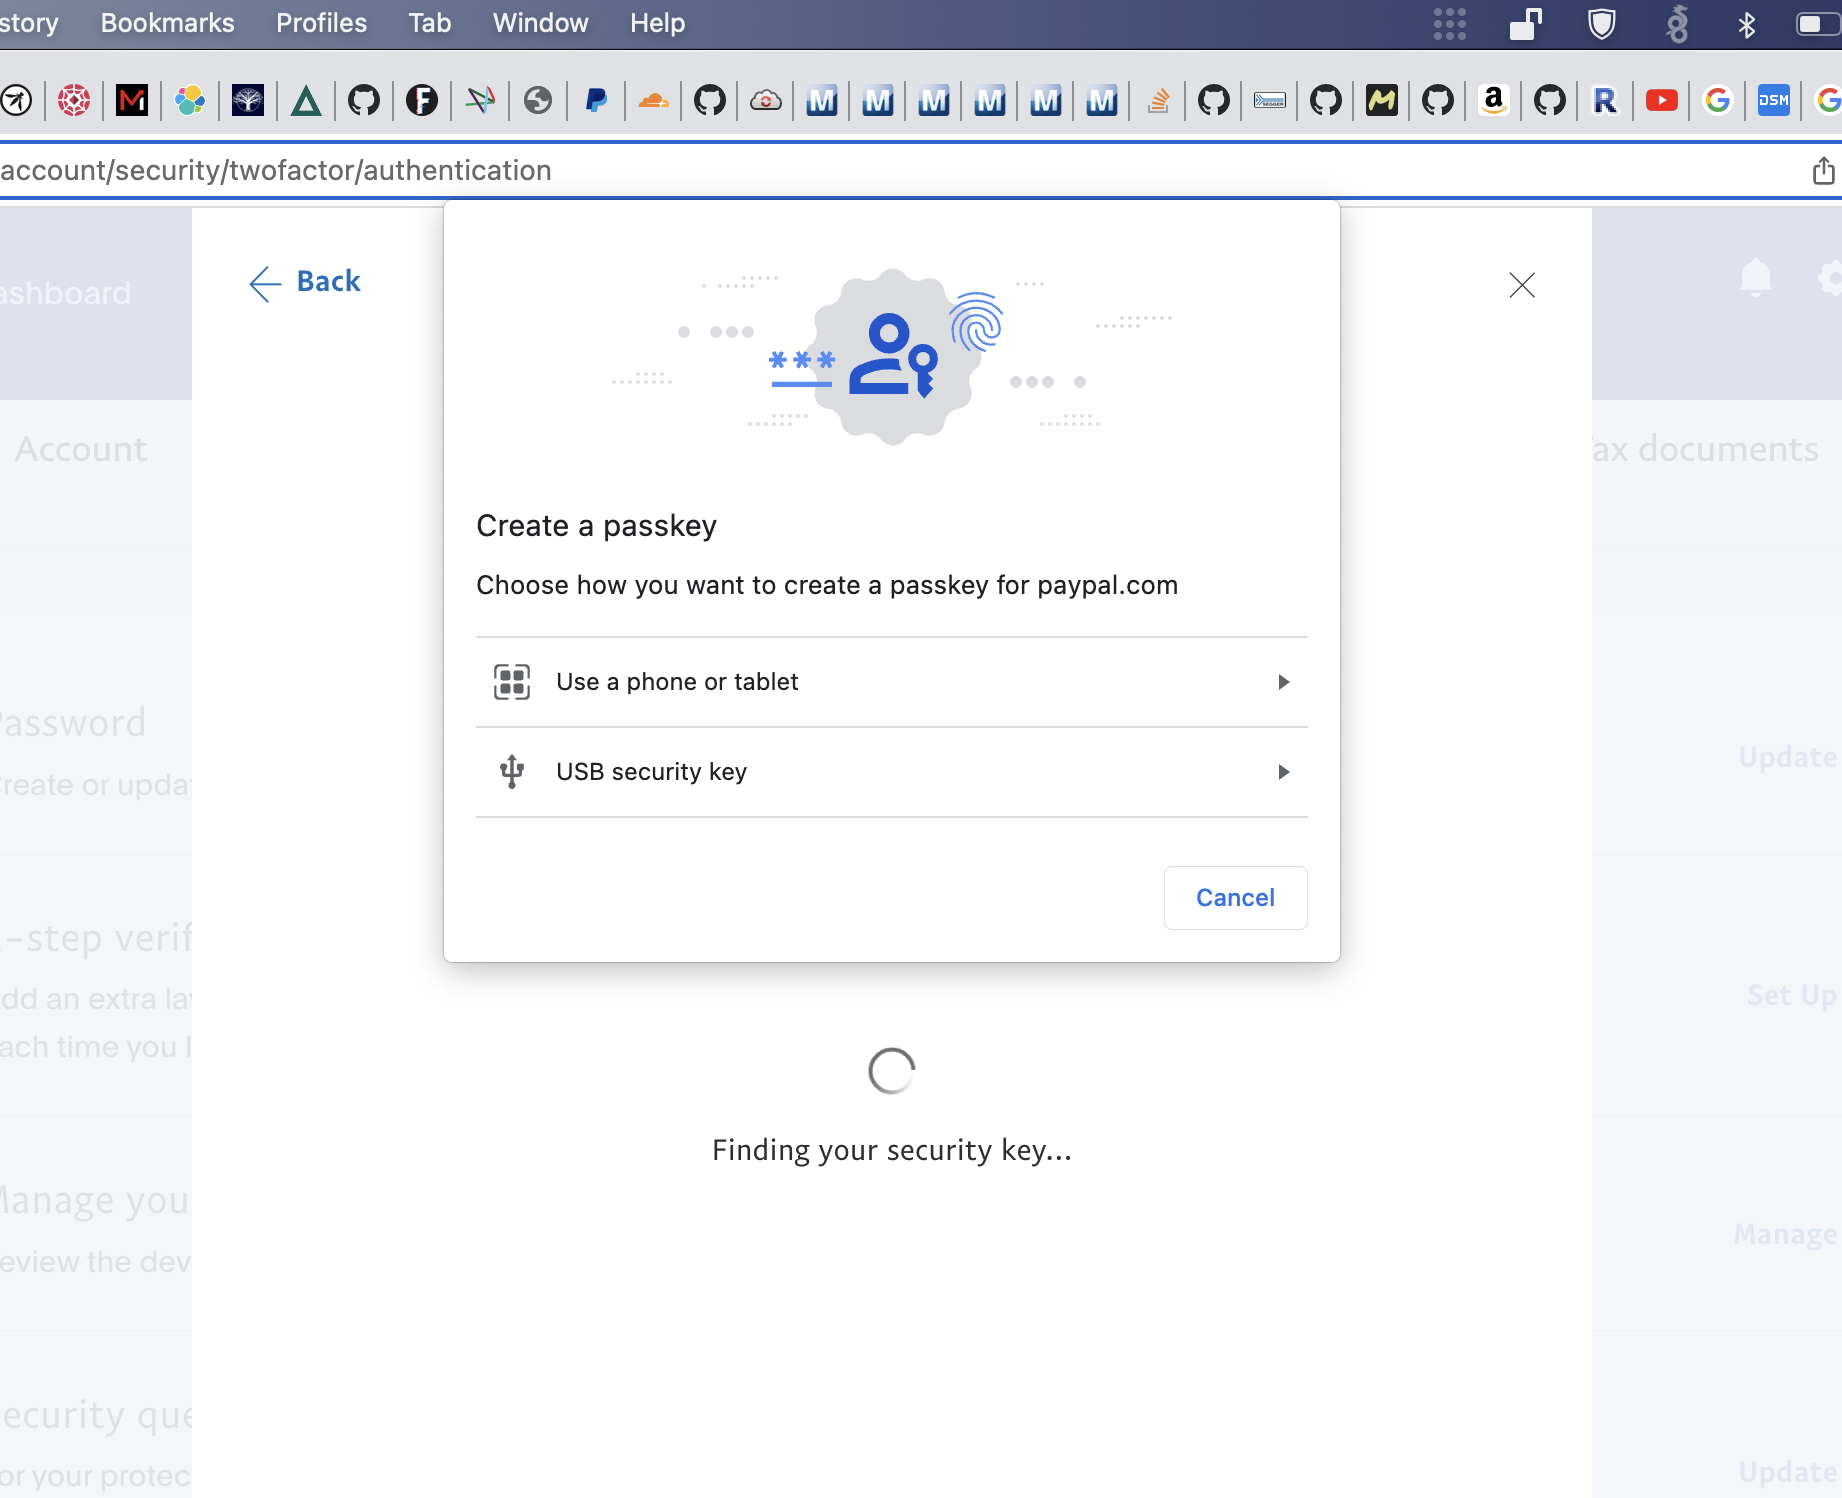The image size is (1842, 1498).
Task: Cancel the passkey creation dialog
Action: [x=1235, y=898]
